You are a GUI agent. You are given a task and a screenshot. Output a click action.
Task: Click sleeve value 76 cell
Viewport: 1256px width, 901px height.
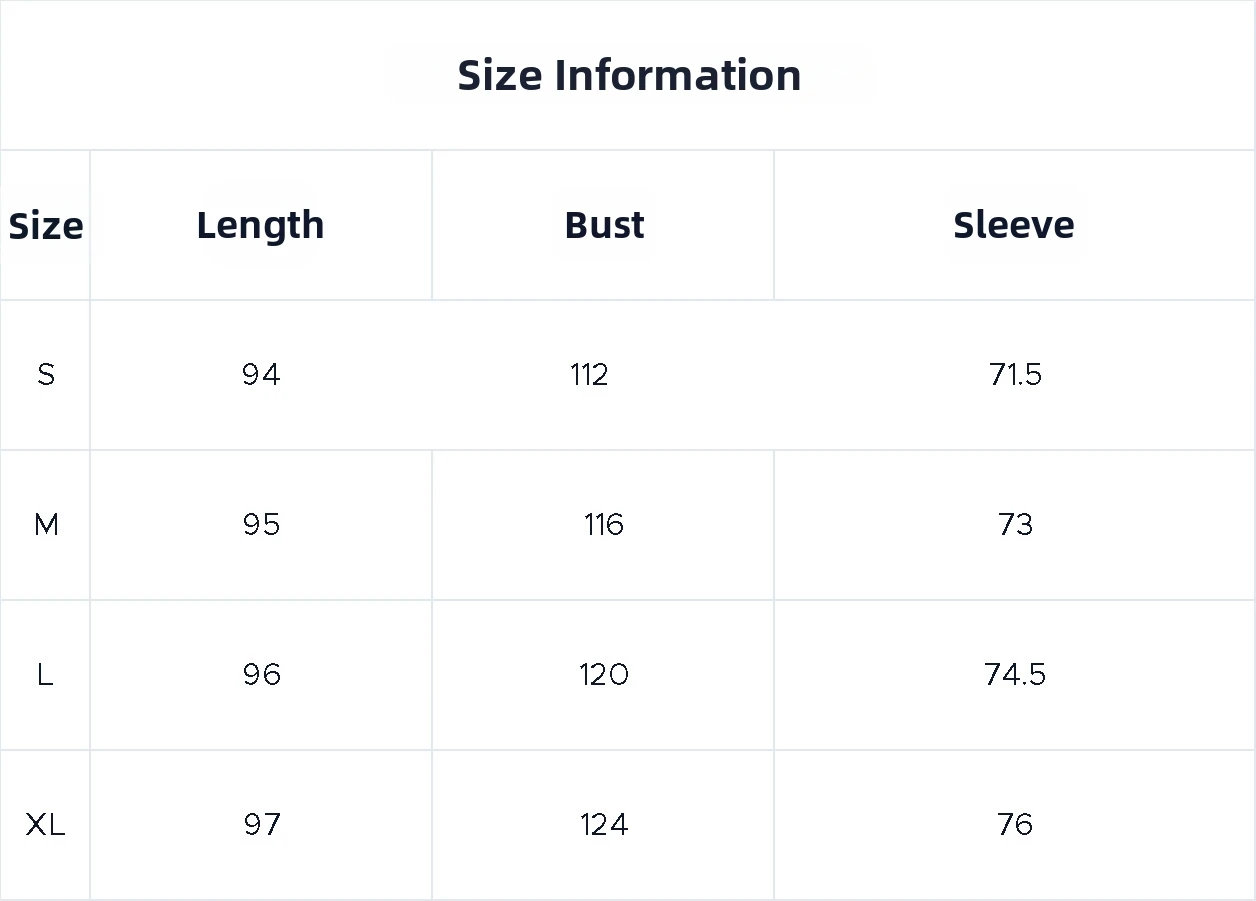1015,825
